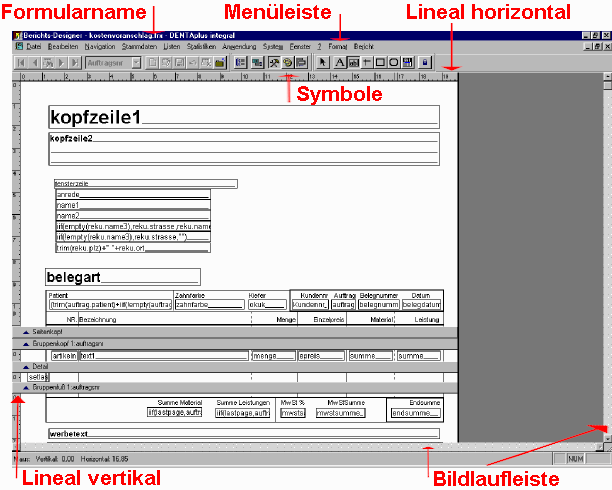Open the Bearbeiten menu
The height and width of the screenshot is (490, 612).
tap(63, 46)
